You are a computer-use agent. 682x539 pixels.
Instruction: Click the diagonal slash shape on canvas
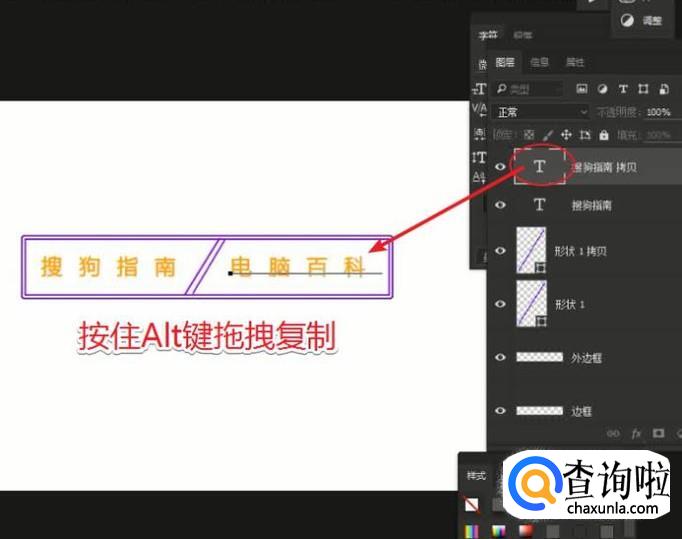pyautogui.click(x=204, y=266)
